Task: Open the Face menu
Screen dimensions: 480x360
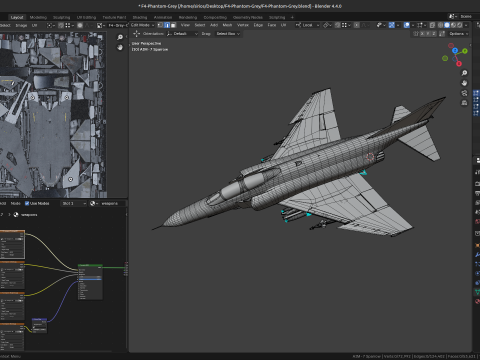Action: (x=272, y=25)
